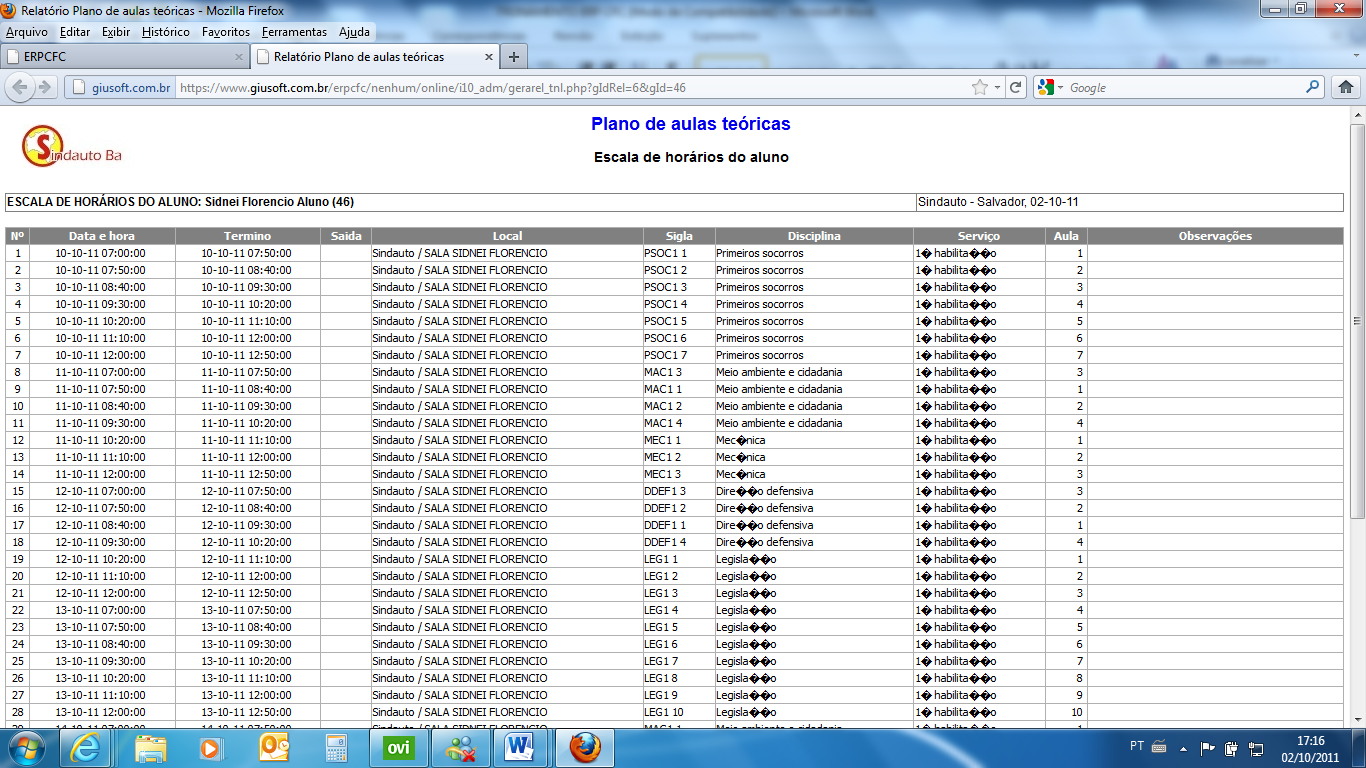Click the search magnifier icon in Google box
Screen dimensions: 1366x768
click(1314, 87)
